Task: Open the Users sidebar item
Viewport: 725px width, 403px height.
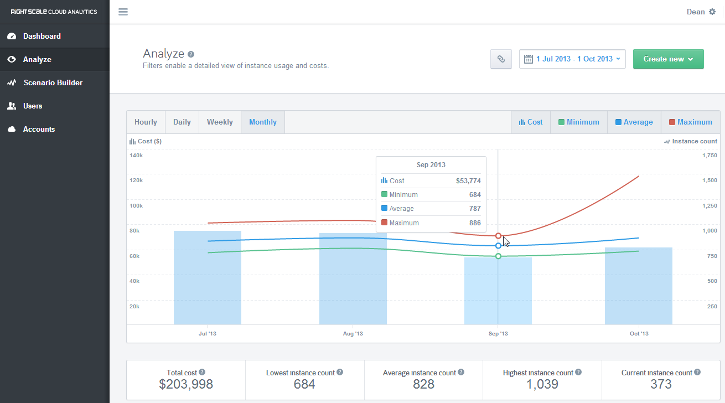Action: pyautogui.click(x=55, y=106)
